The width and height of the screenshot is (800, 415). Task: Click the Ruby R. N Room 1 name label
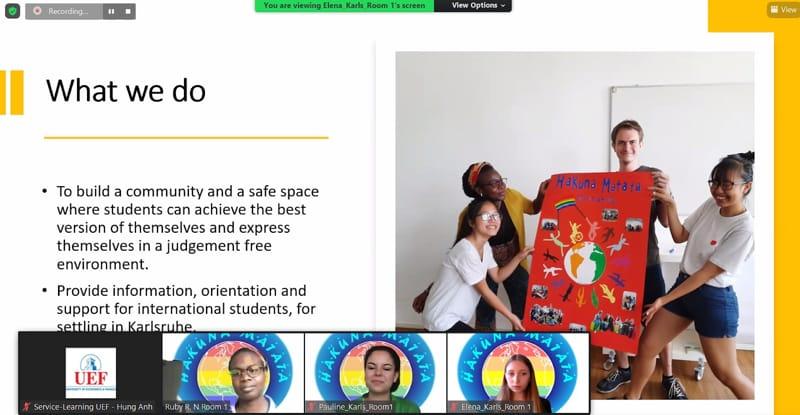click(196, 407)
